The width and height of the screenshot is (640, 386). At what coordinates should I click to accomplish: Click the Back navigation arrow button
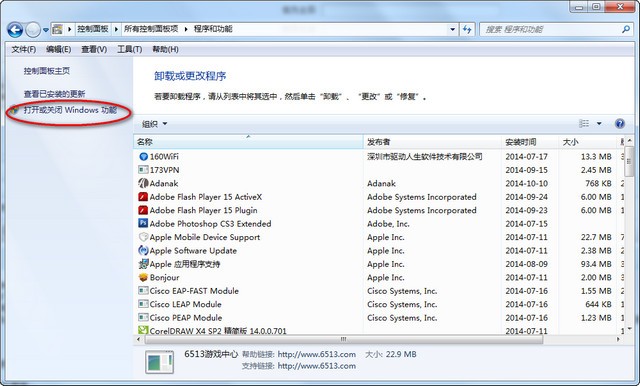[15, 29]
